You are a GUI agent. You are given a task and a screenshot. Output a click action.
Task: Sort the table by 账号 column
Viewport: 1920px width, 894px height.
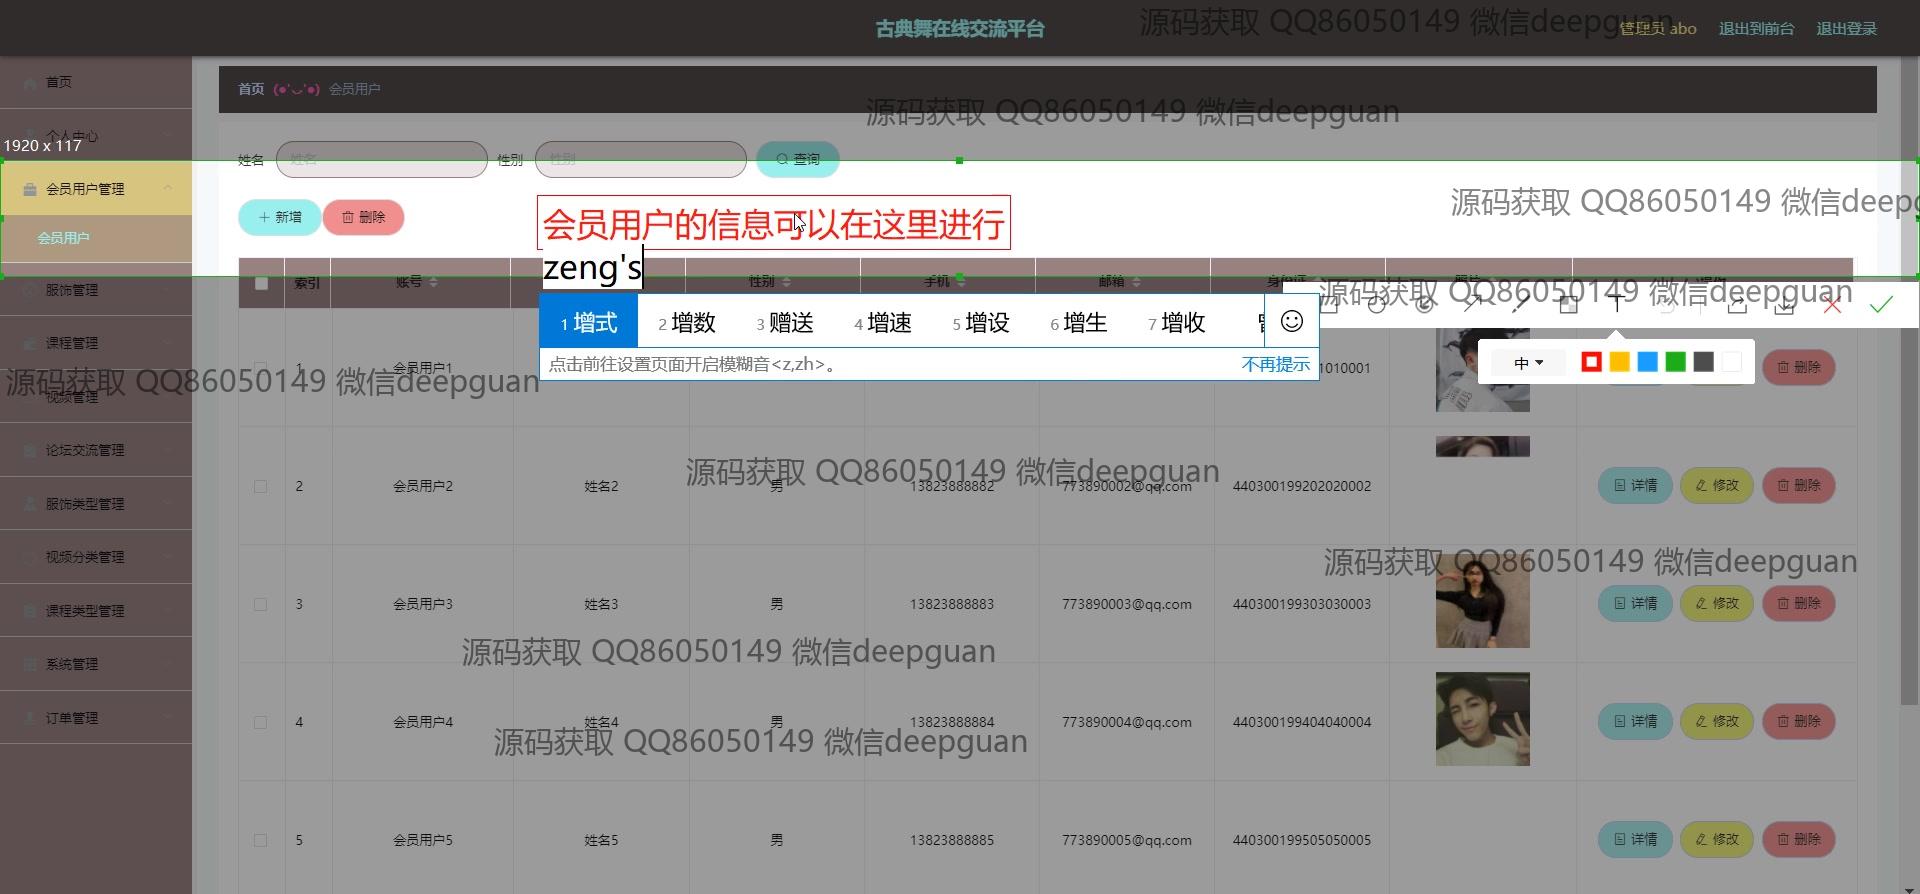coord(433,282)
